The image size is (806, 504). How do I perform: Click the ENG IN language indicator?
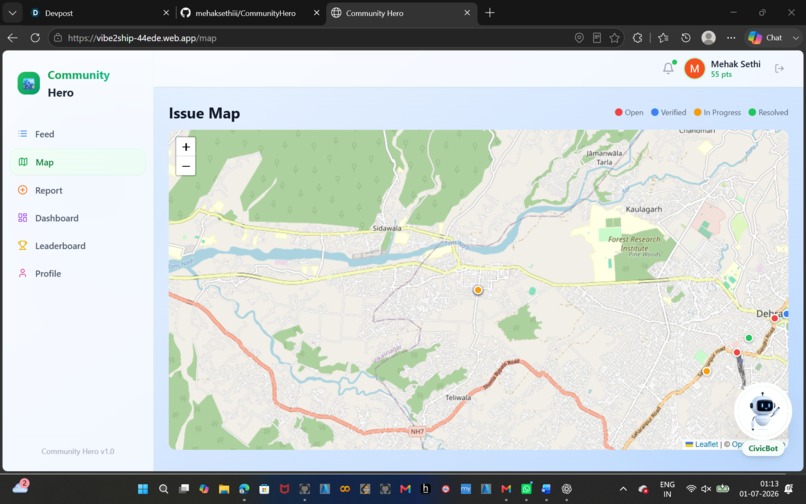coord(667,489)
